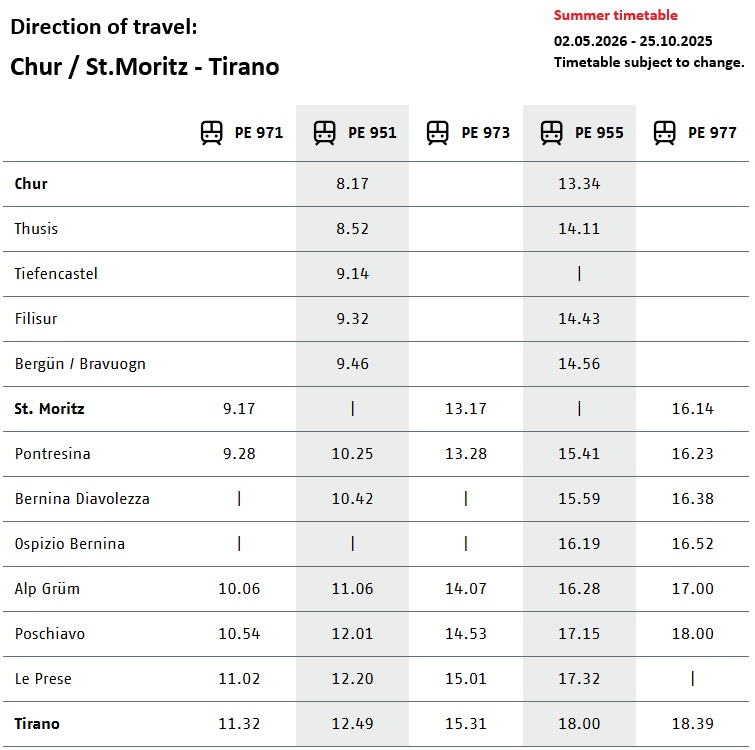Click the 13.34 Chur departure time
755x750 pixels.
pos(579,183)
